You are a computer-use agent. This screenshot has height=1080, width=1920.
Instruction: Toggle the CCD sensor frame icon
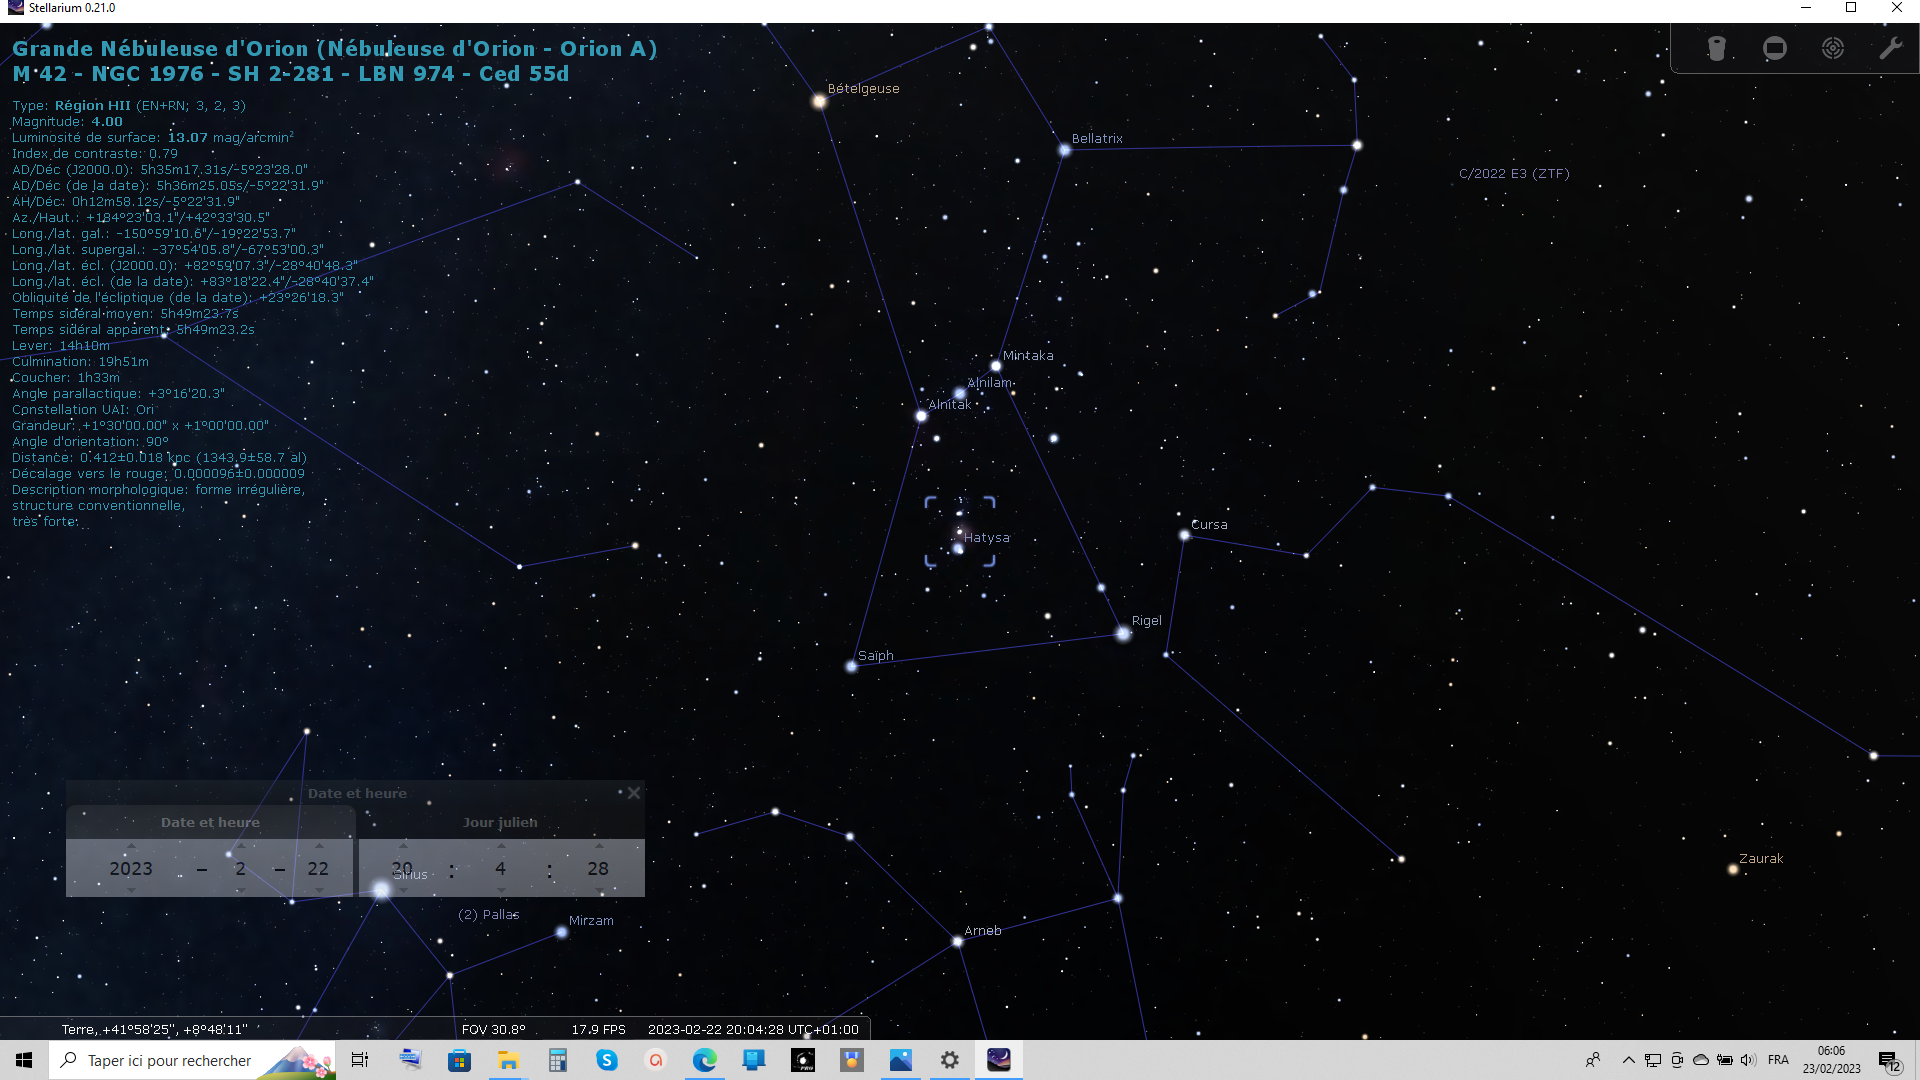pos(1774,48)
